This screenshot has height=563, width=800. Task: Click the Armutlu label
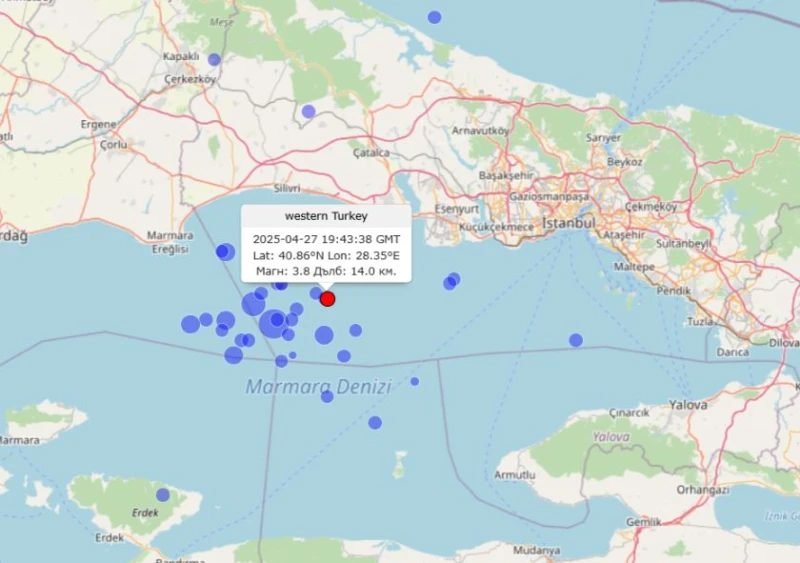coord(514,475)
